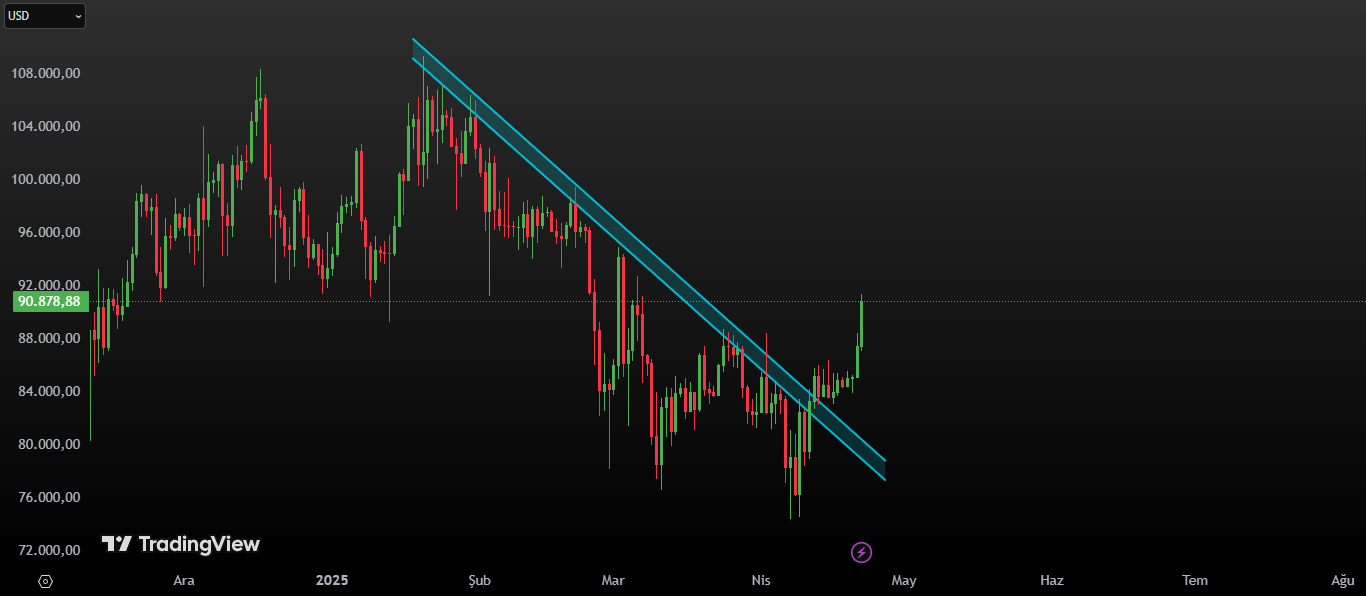Click the chart settings gear icon

click(45, 581)
